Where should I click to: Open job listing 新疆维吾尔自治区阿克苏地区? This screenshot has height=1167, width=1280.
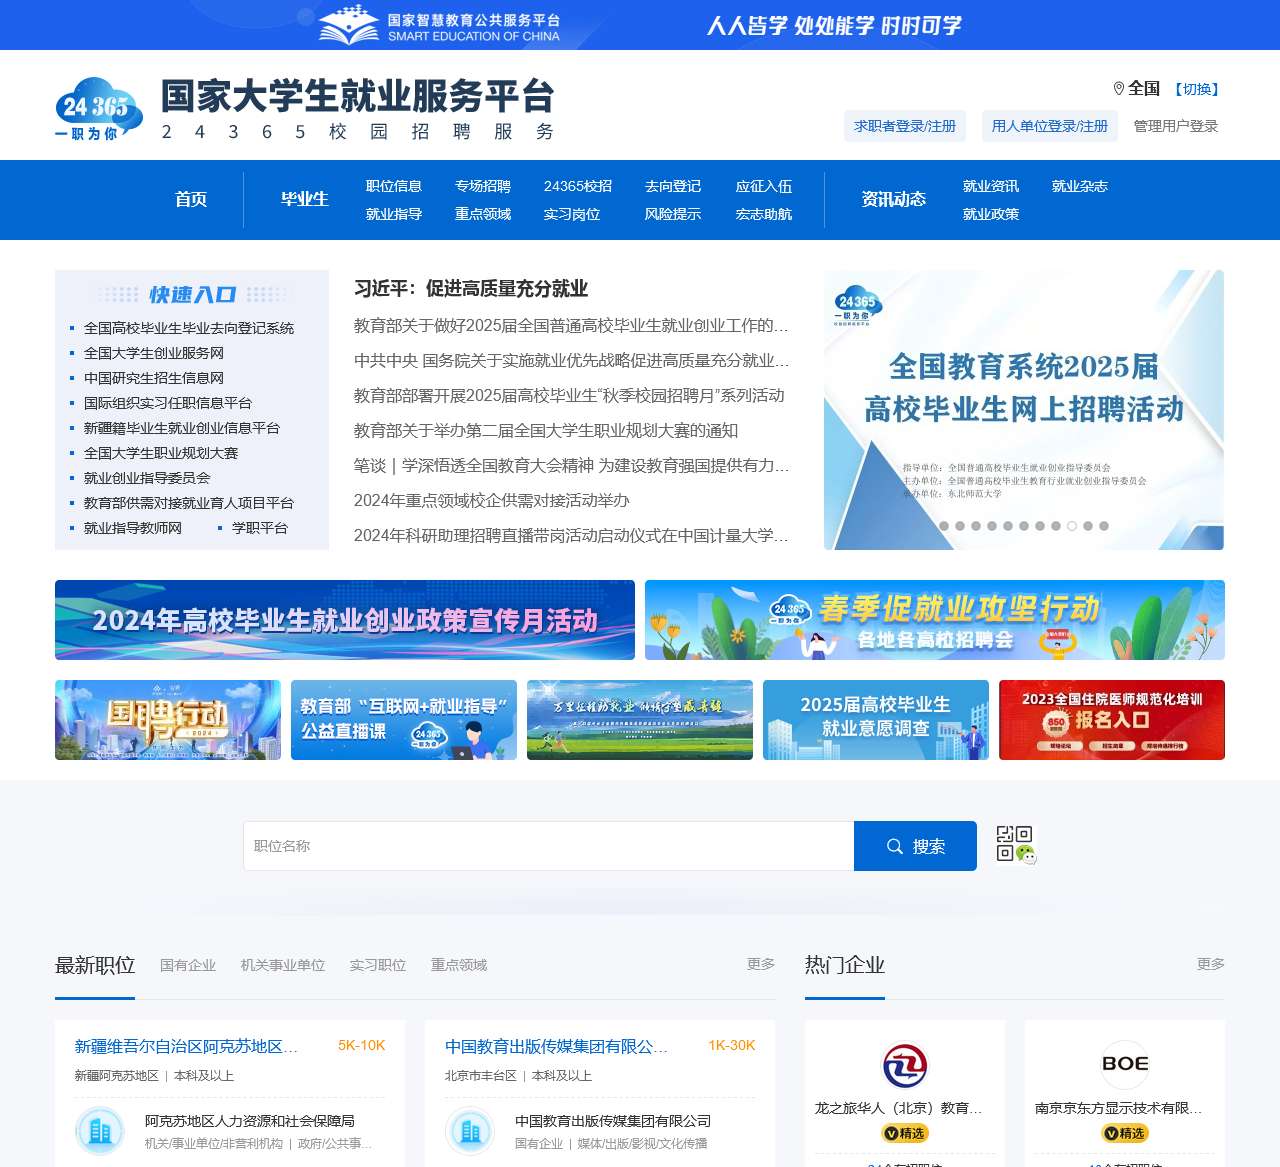click(187, 1046)
